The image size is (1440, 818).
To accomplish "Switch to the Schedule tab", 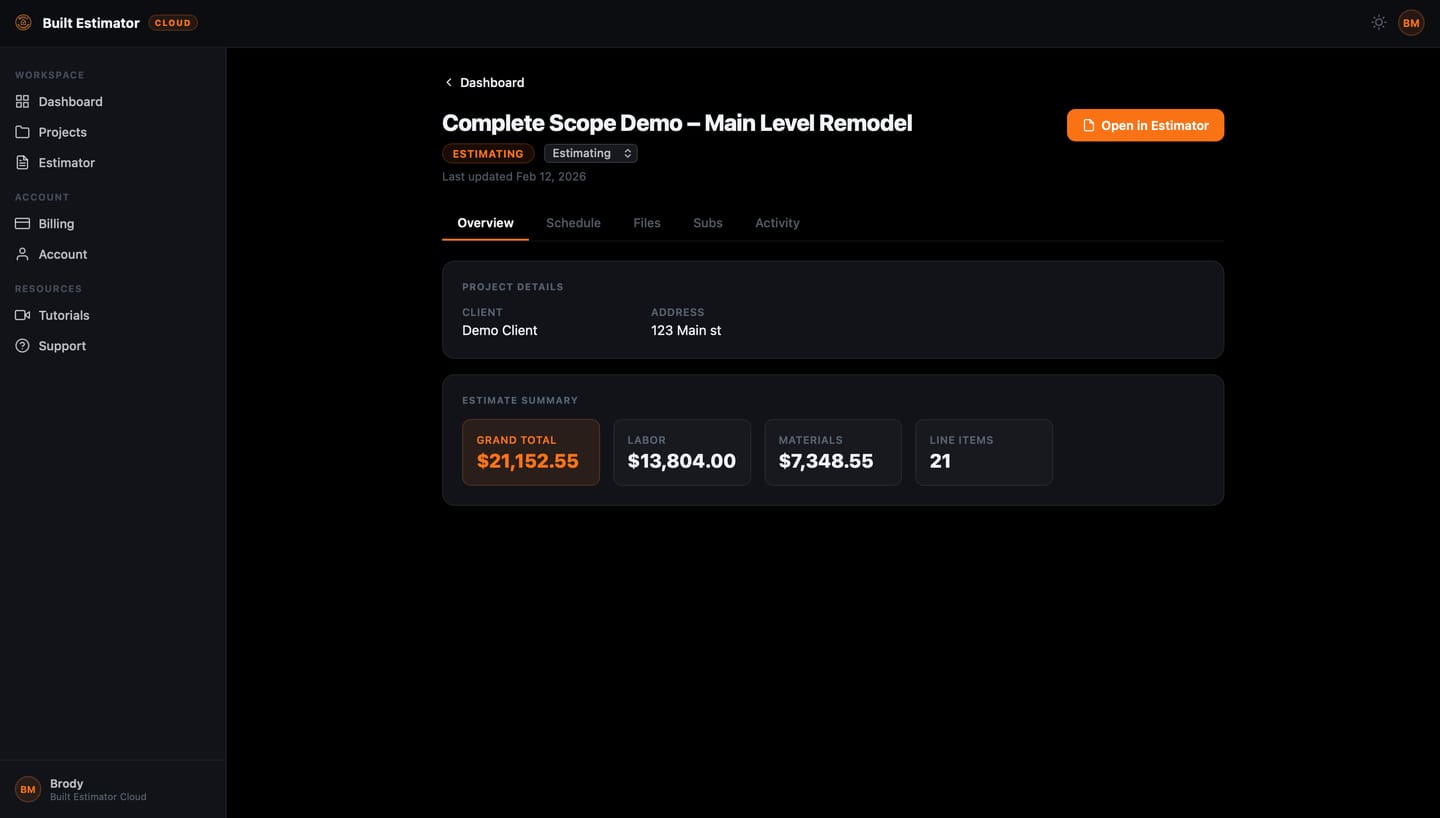I will pos(573,223).
